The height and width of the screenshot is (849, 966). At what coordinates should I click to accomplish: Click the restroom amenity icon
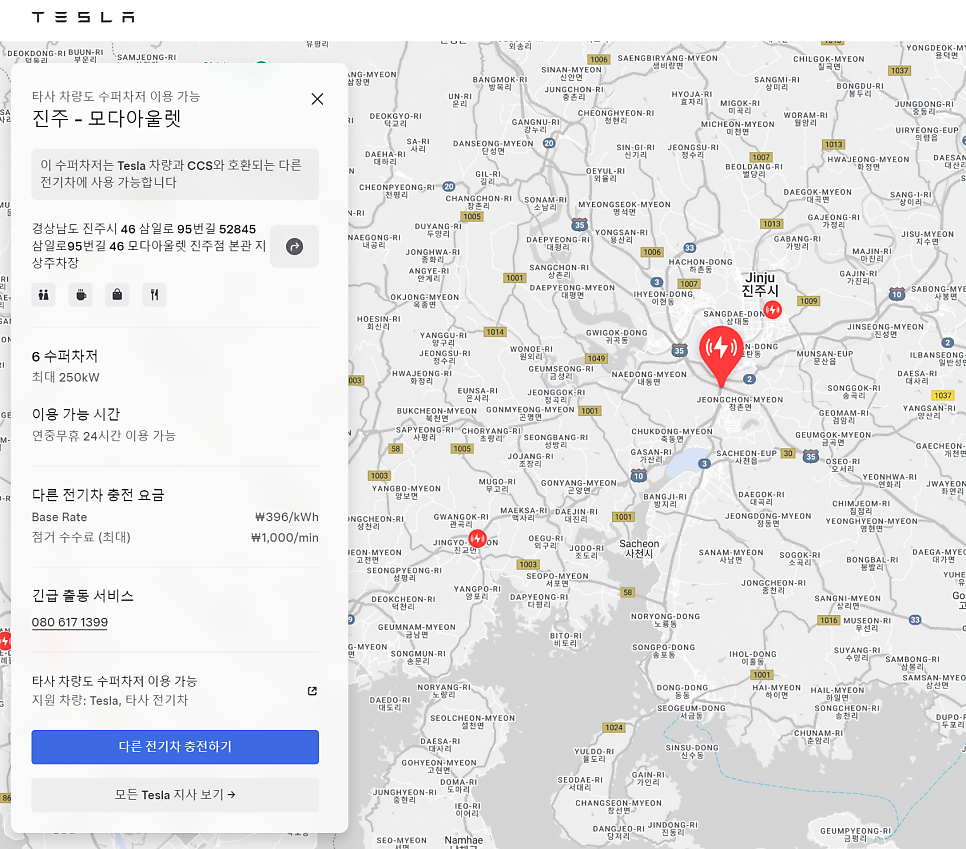pyautogui.click(x=44, y=295)
